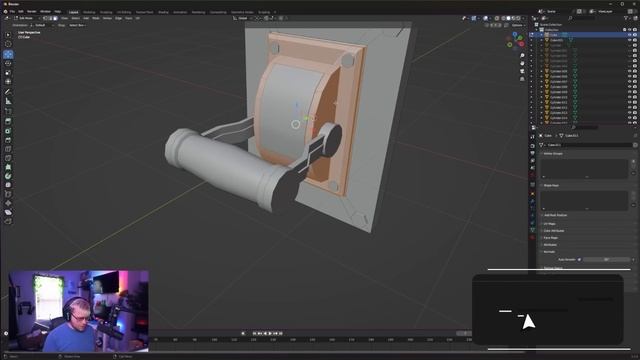Open Global transform orientation dropdown
640x360 pixels.
tap(243, 18)
